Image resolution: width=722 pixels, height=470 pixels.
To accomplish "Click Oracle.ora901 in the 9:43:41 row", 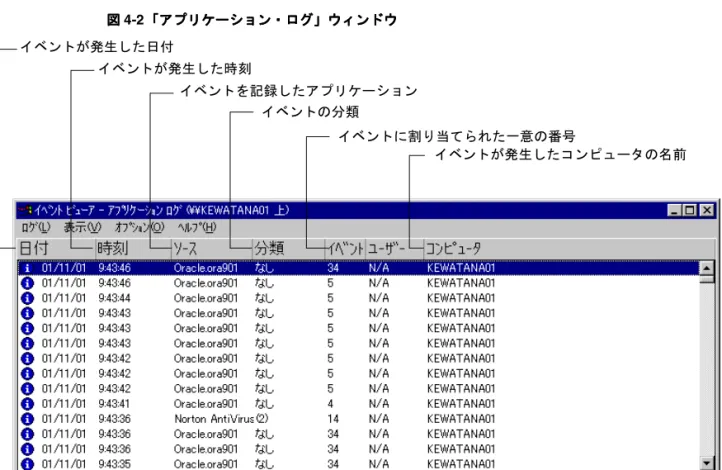I will coord(205,404).
